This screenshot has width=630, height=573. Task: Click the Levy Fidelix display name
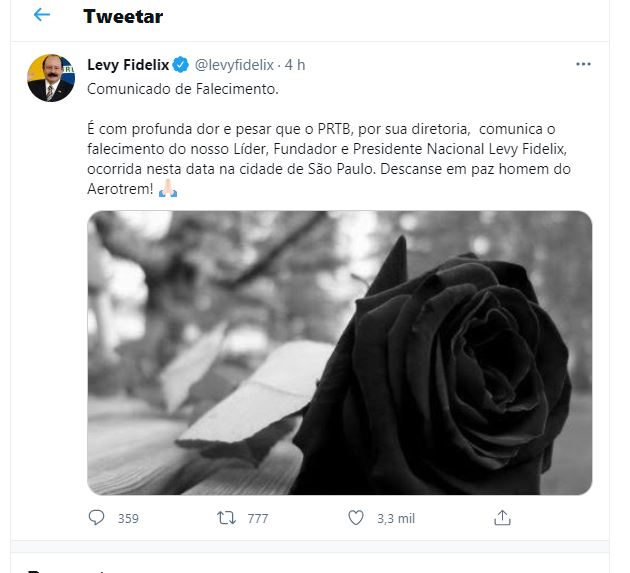click(129, 65)
